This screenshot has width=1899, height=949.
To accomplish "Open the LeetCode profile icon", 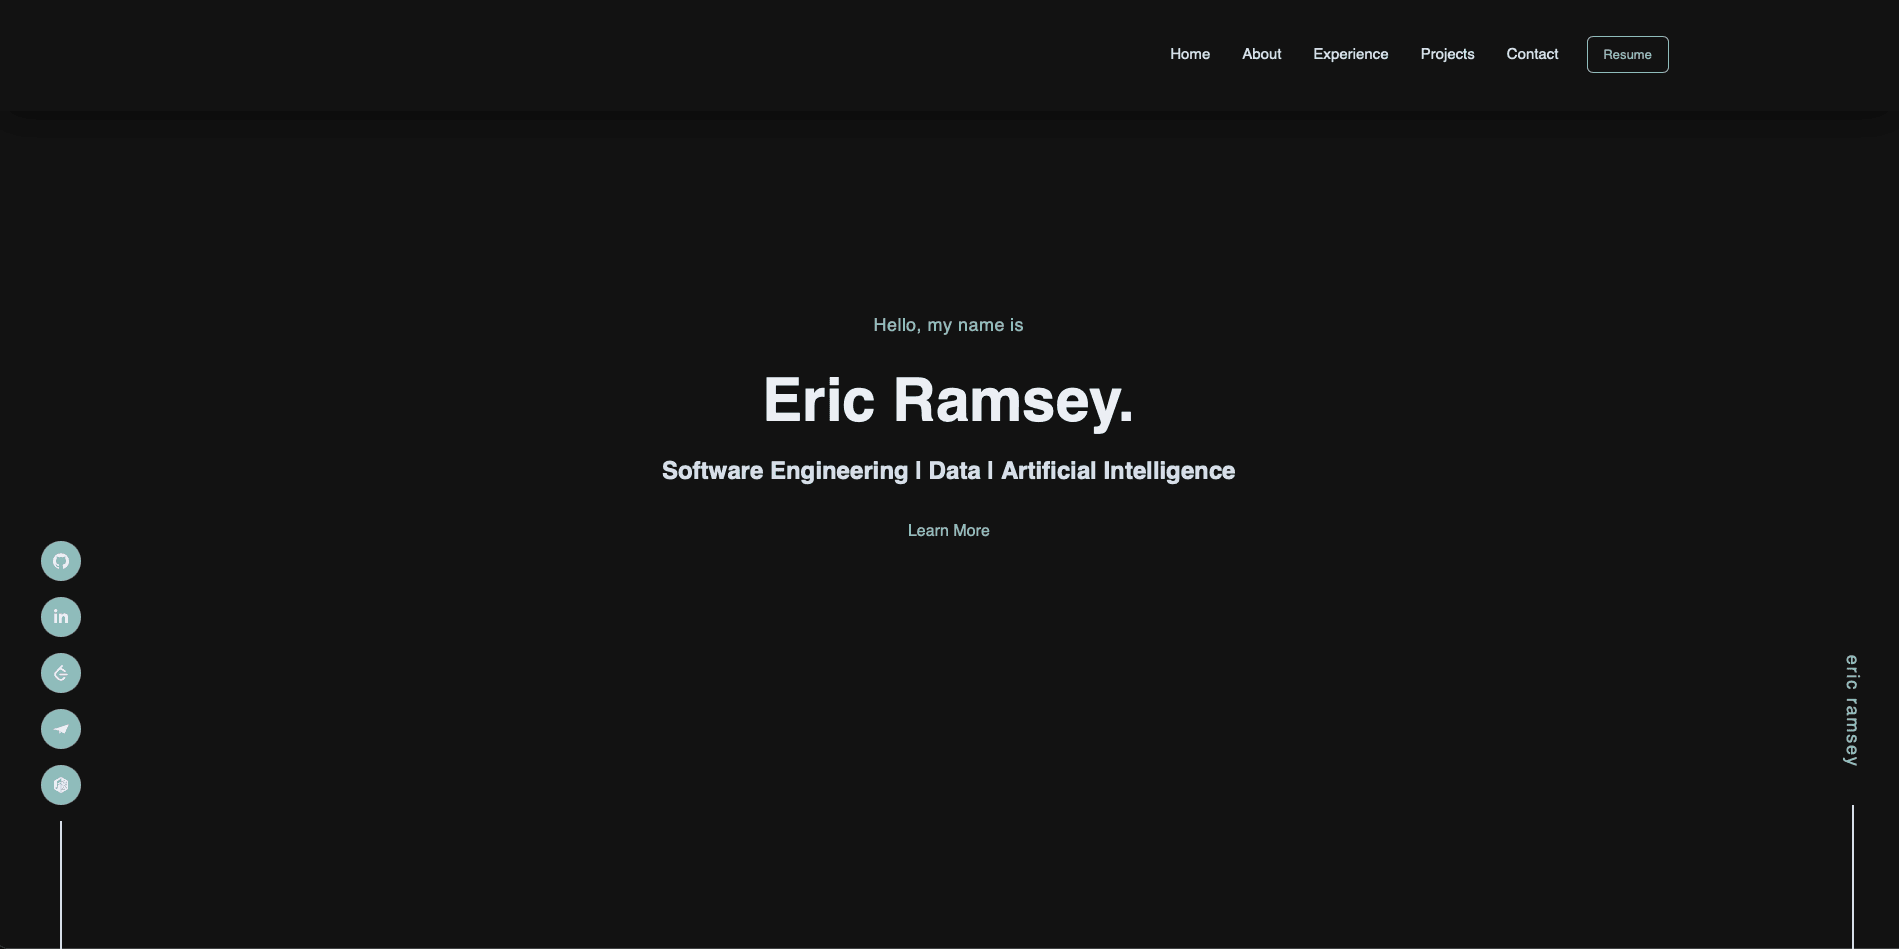I will [61, 673].
